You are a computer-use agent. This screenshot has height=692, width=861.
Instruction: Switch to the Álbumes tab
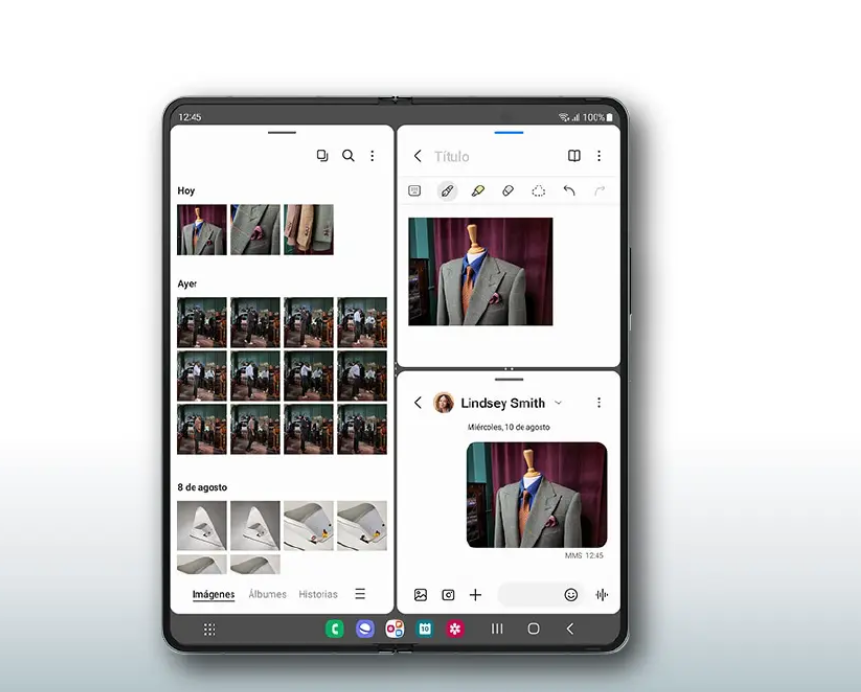(267, 594)
